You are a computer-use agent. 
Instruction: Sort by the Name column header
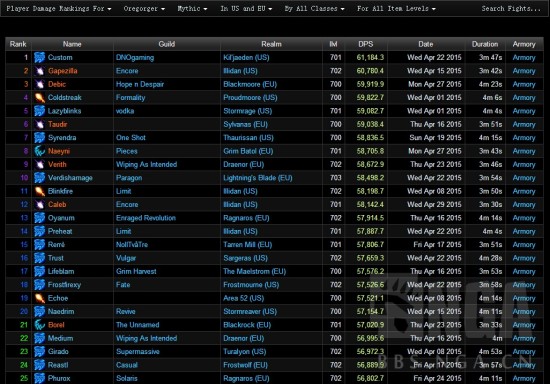point(72,44)
